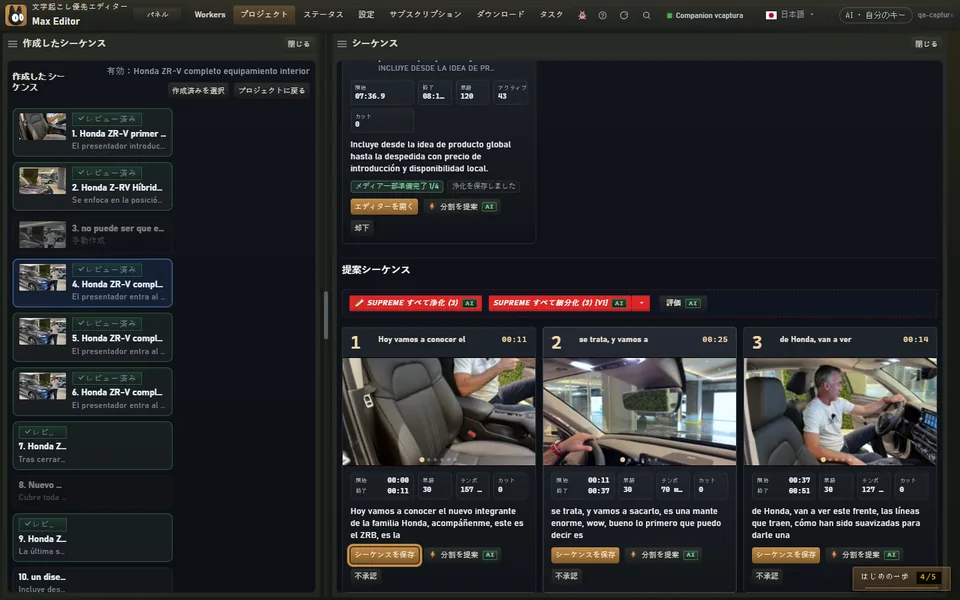Screen dimensions: 960x600
Task: Click SUPREME すべて浄化 (3) button
Action: (x=415, y=303)
